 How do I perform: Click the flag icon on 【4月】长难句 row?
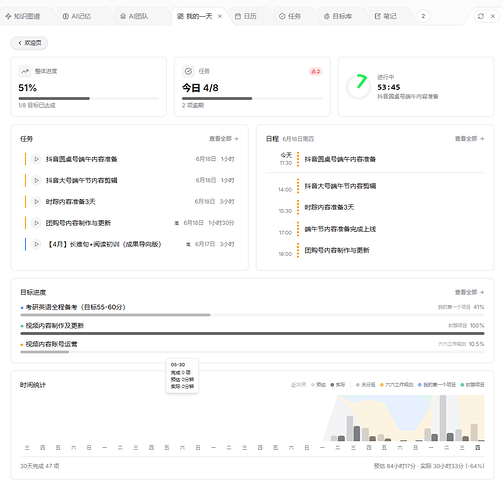point(188,244)
